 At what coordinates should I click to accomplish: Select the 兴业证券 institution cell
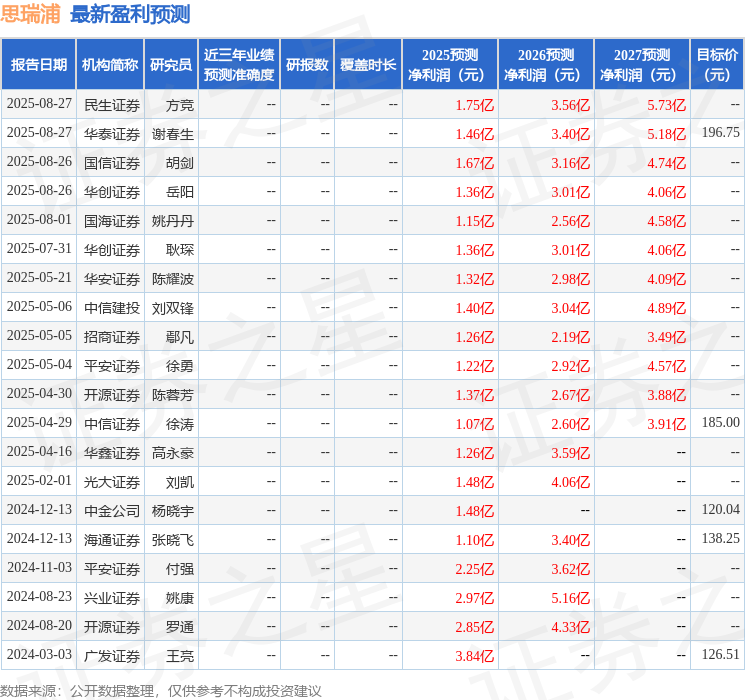point(112,598)
